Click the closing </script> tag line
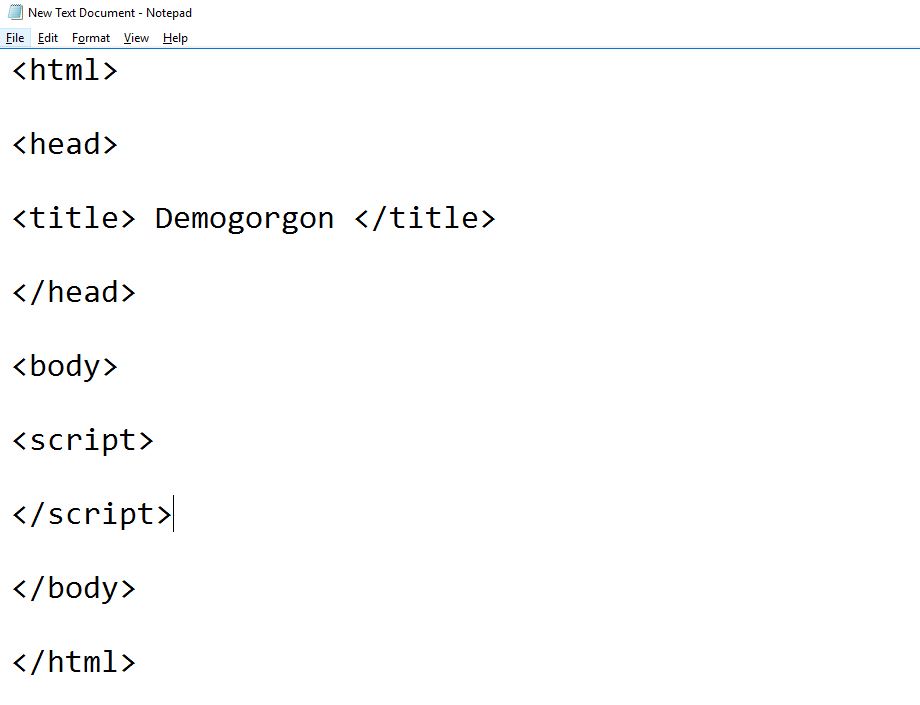Image resolution: width=920 pixels, height=705 pixels. point(92,515)
